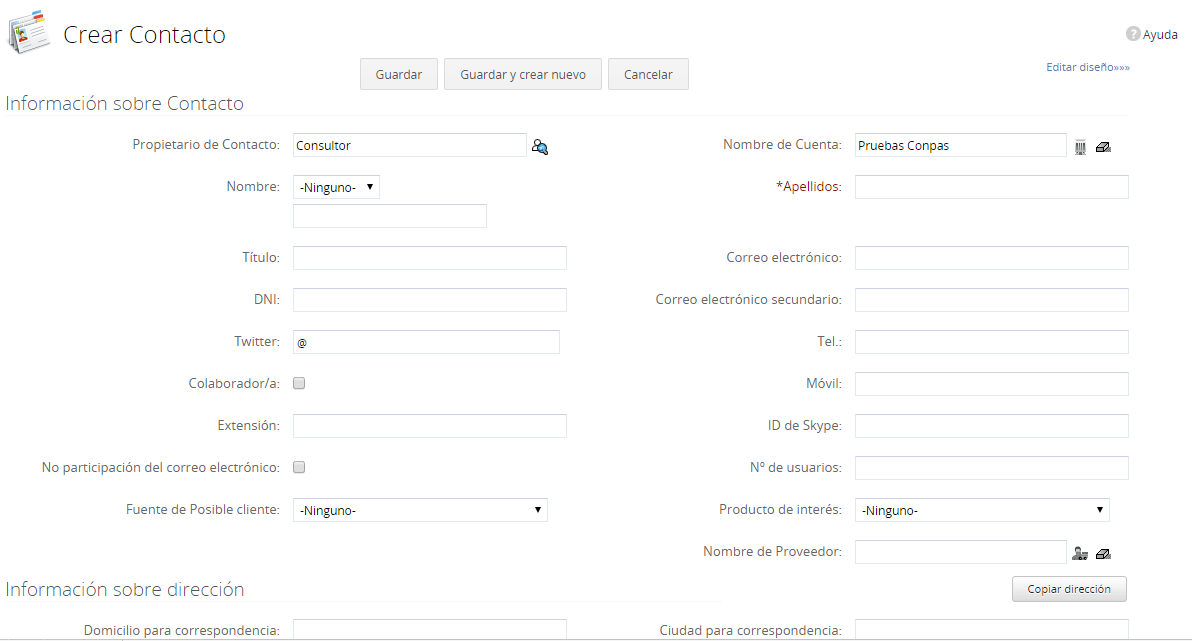Click the Copiar dirección button
Viewport: 1192px width, 641px height.
1069,589
